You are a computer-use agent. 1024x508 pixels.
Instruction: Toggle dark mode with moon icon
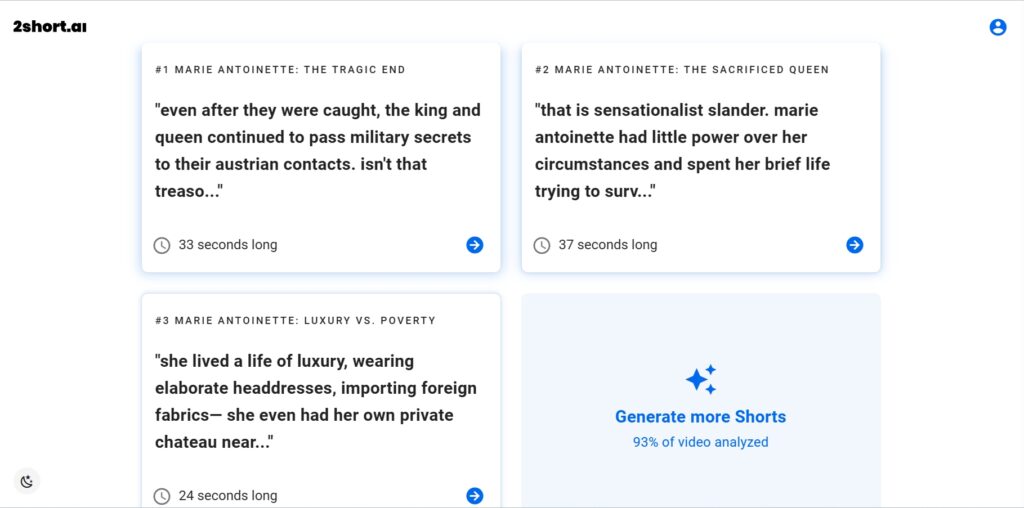click(27, 482)
